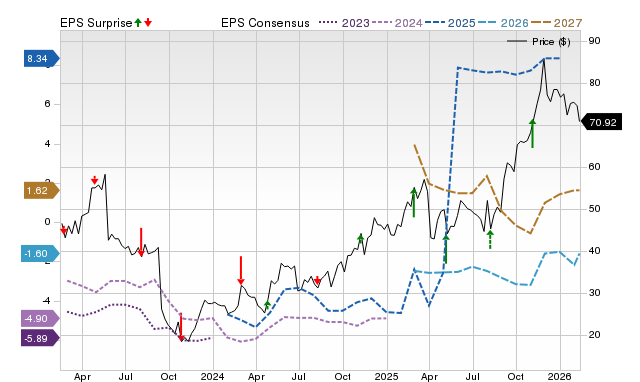Click the 60 label on the price axis
Viewport: 640px width, 382px height.
tap(595, 167)
